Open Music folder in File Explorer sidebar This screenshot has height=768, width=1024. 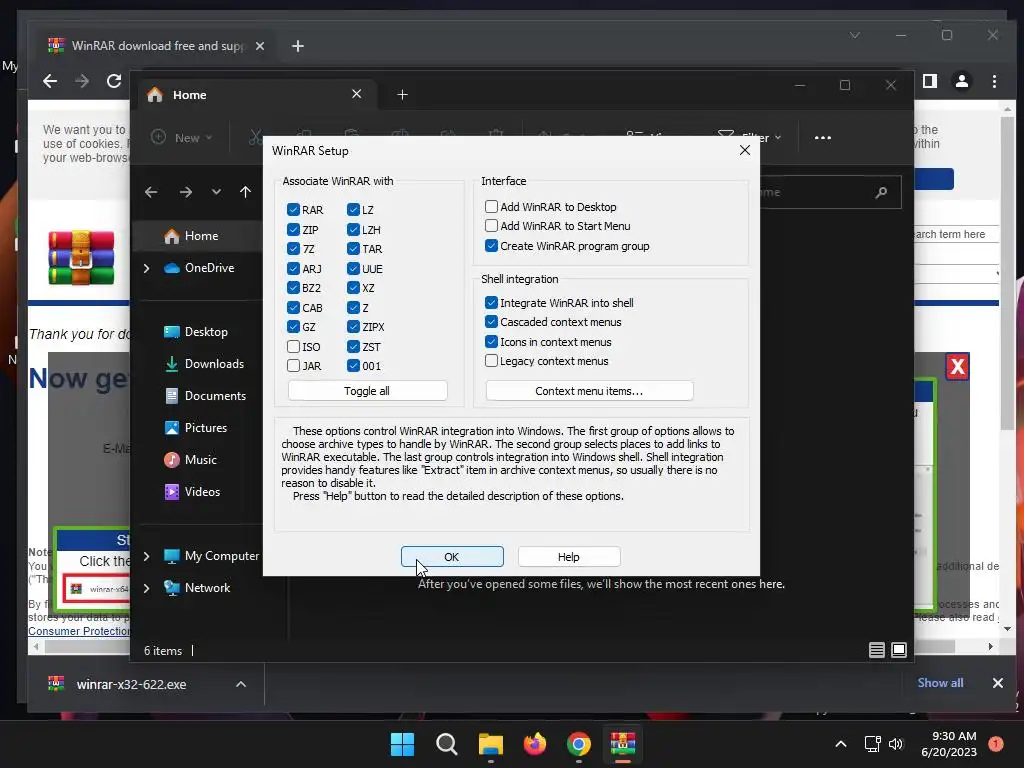coord(190,460)
